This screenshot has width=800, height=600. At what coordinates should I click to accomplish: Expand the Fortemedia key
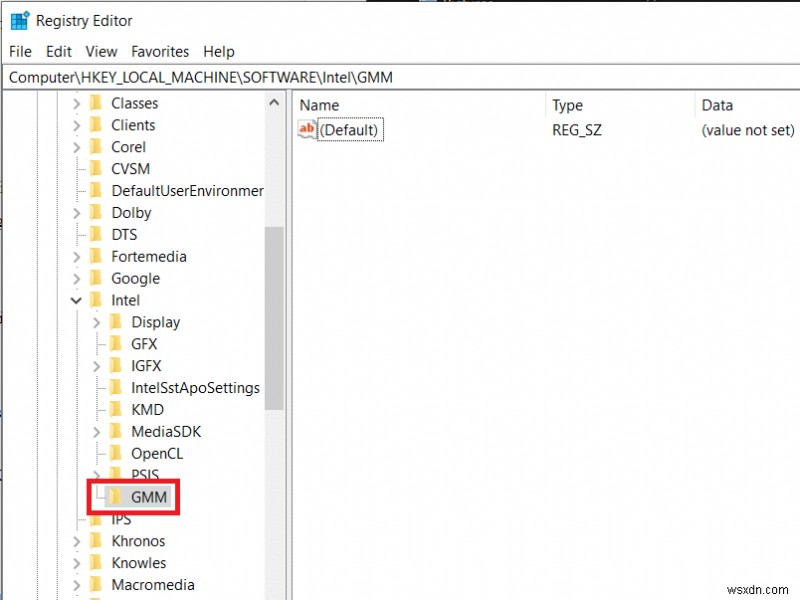[77, 257]
